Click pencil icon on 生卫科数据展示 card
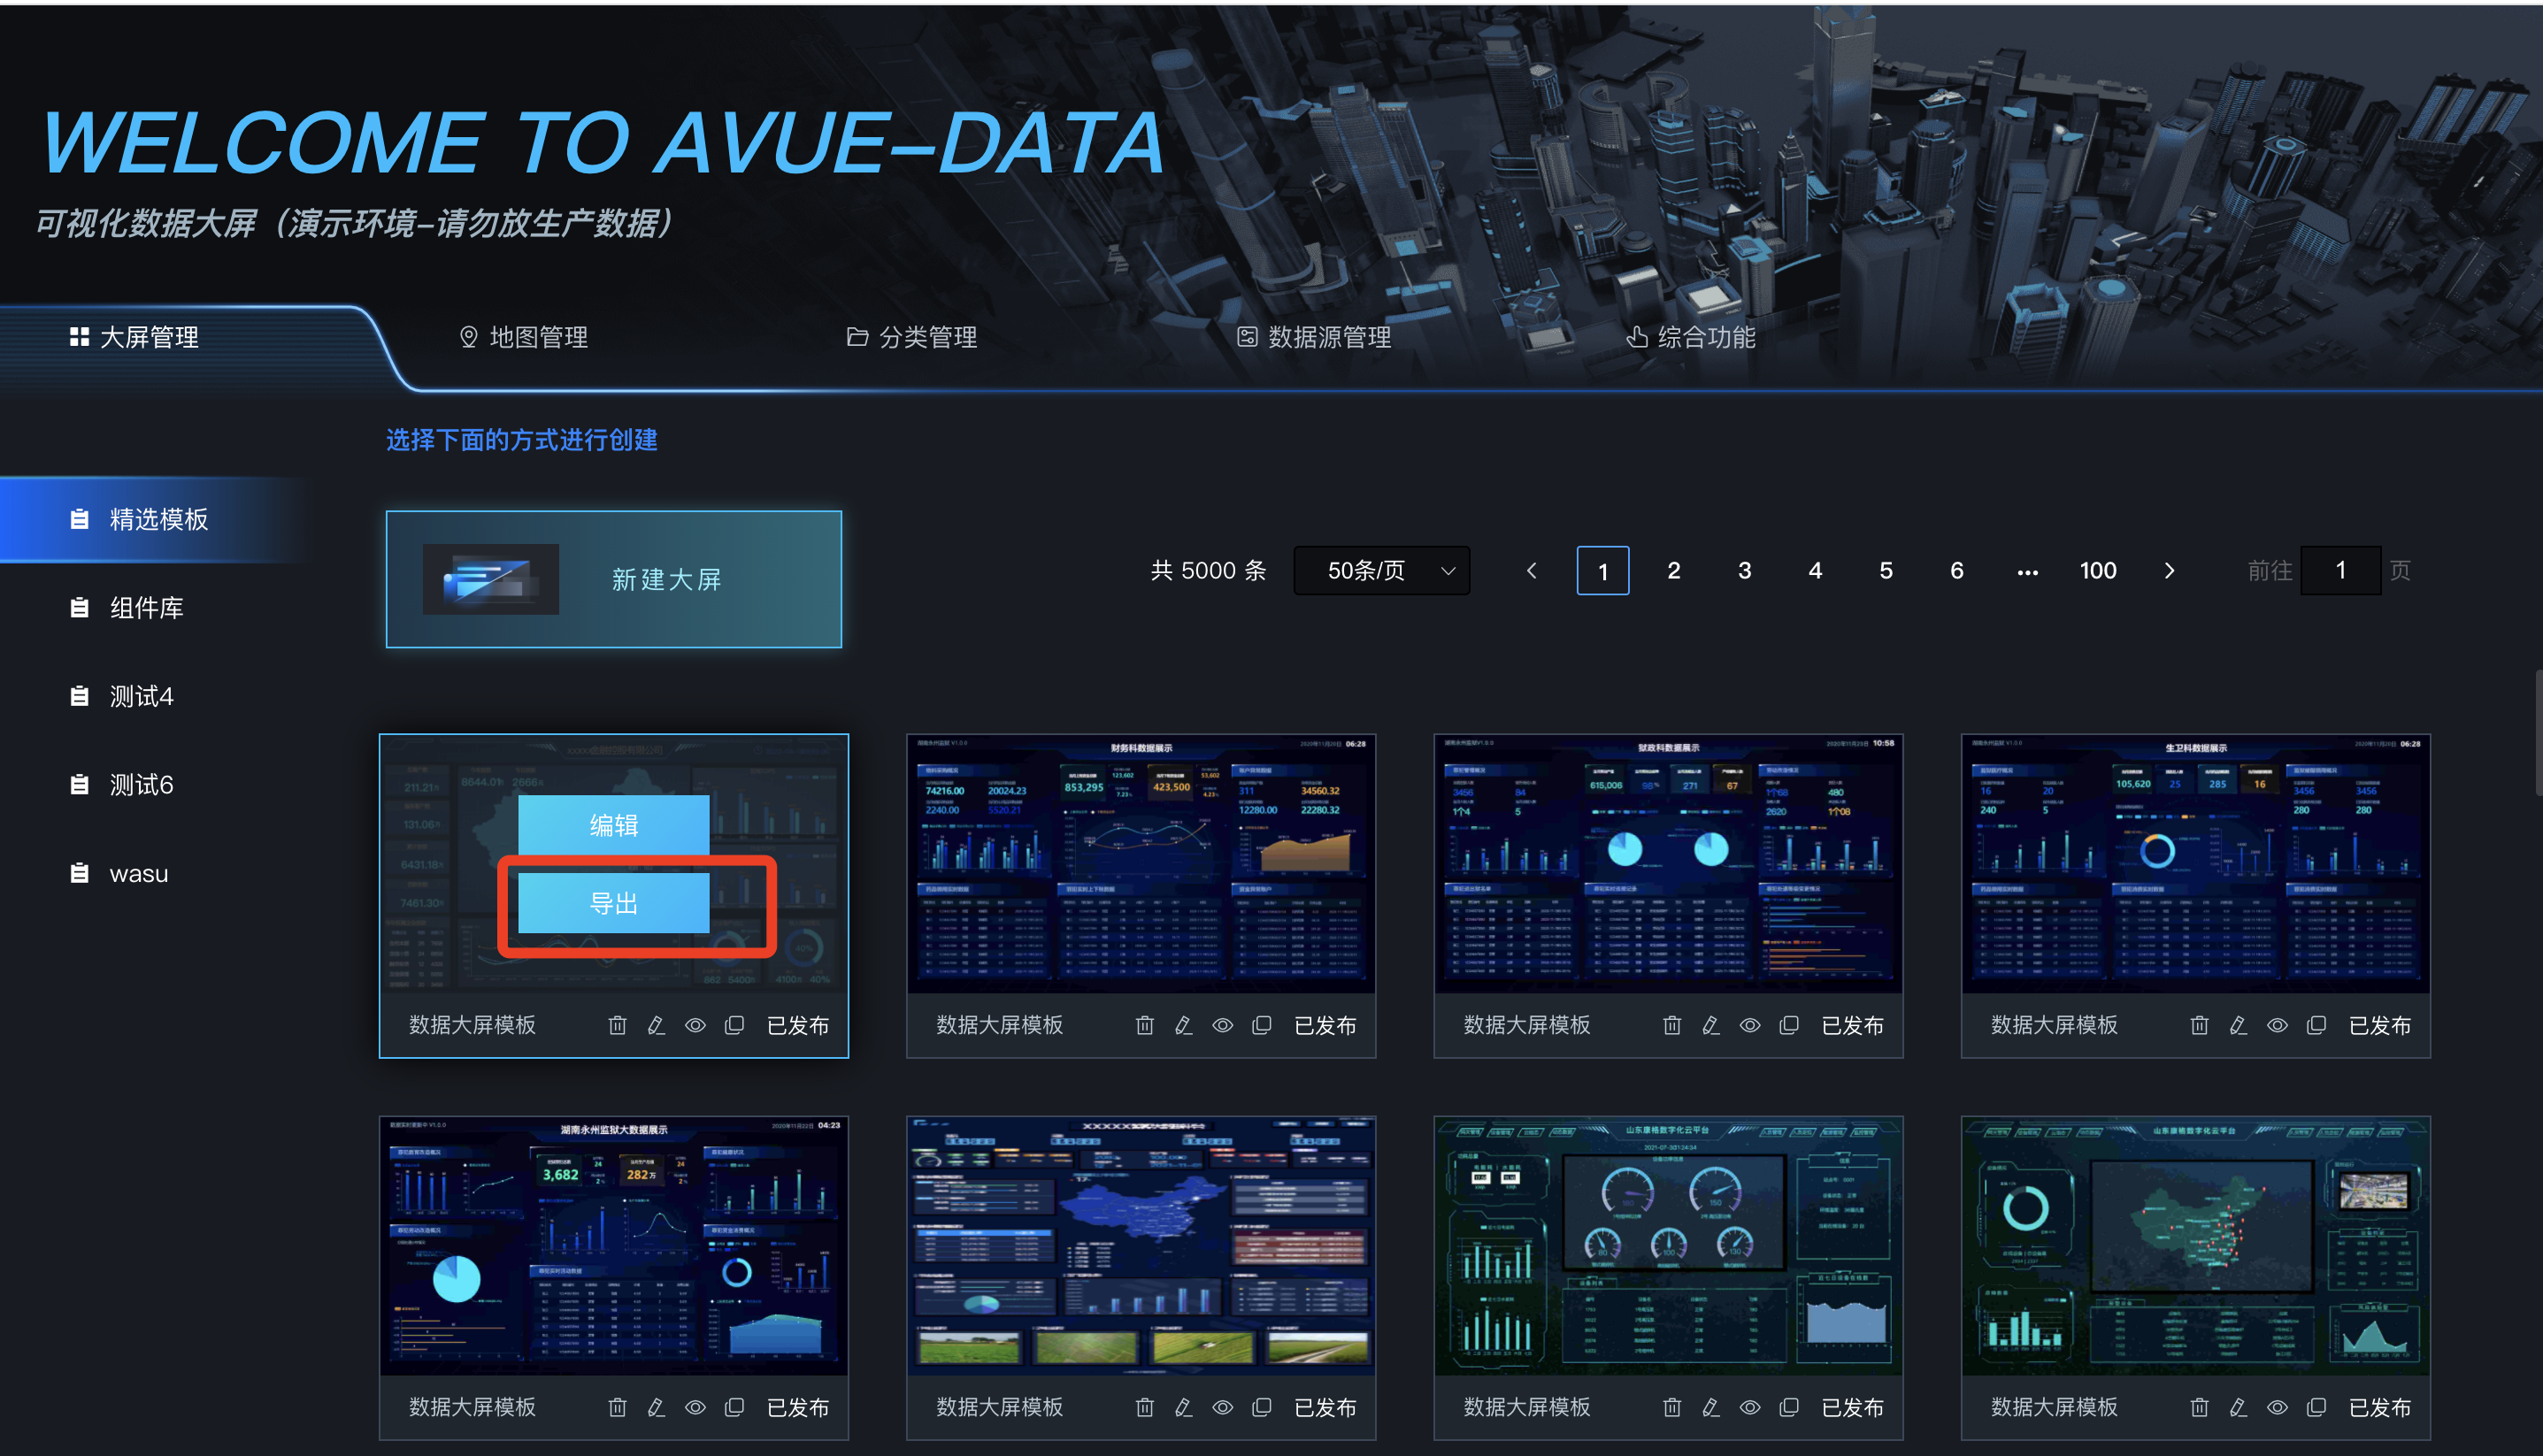The image size is (2543, 1456). pyautogui.click(x=2238, y=1025)
